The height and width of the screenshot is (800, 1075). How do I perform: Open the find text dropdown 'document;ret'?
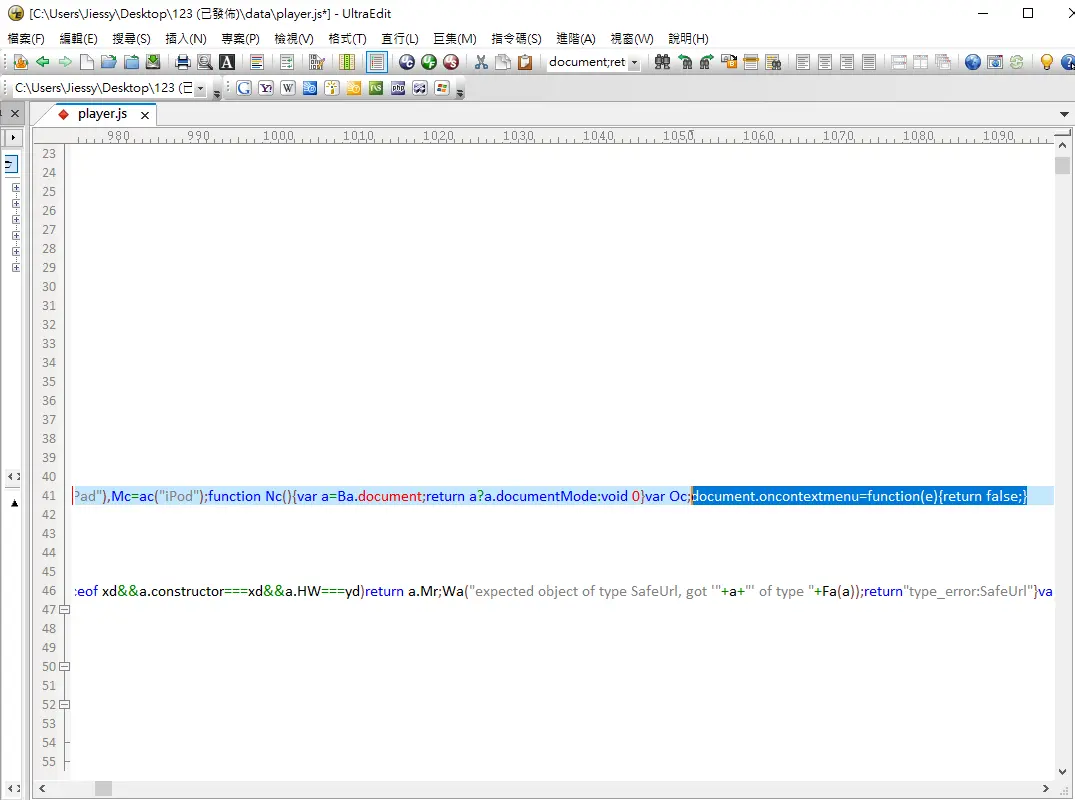pos(635,62)
